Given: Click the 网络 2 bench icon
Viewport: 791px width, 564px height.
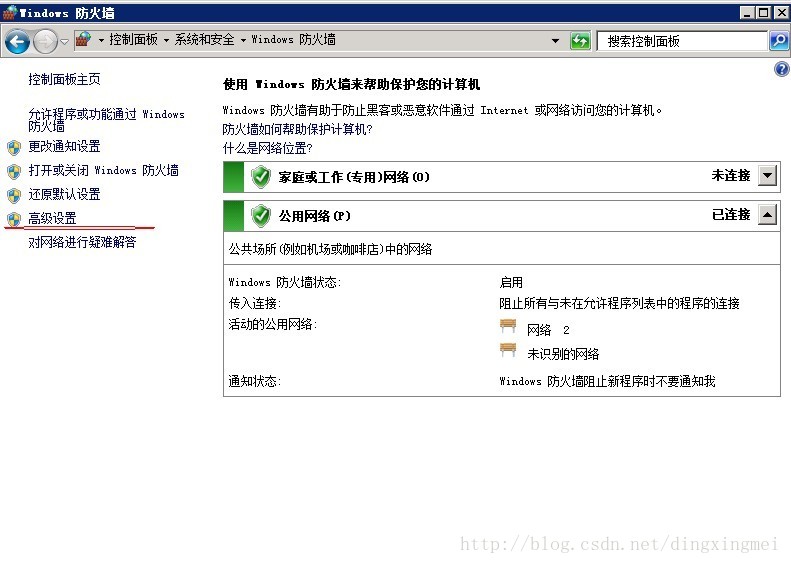Looking at the screenshot, I should click(x=508, y=326).
